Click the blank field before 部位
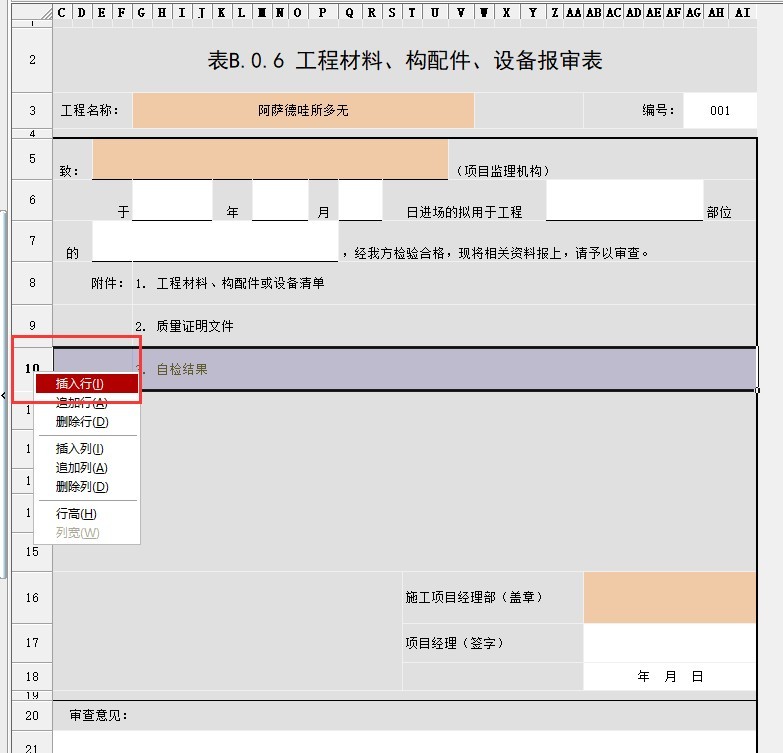783x753 pixels. tap(624, 200)
